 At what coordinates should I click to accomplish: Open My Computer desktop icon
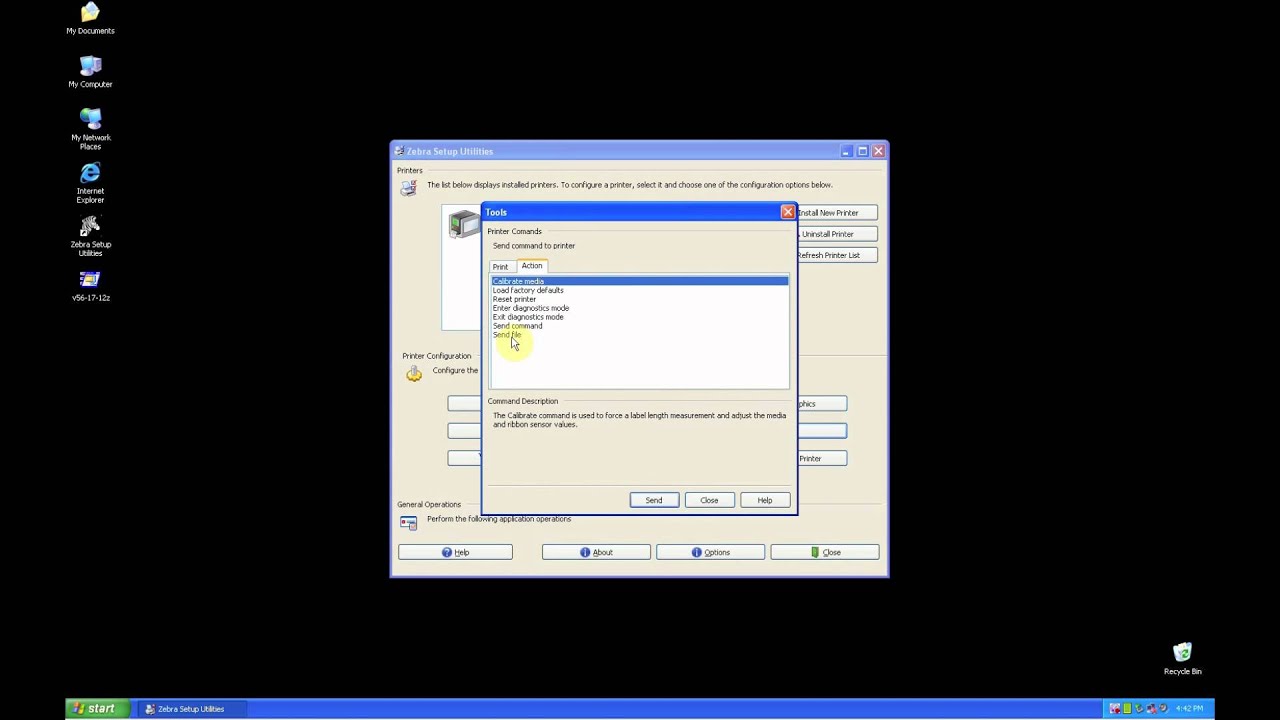point(90,72)
